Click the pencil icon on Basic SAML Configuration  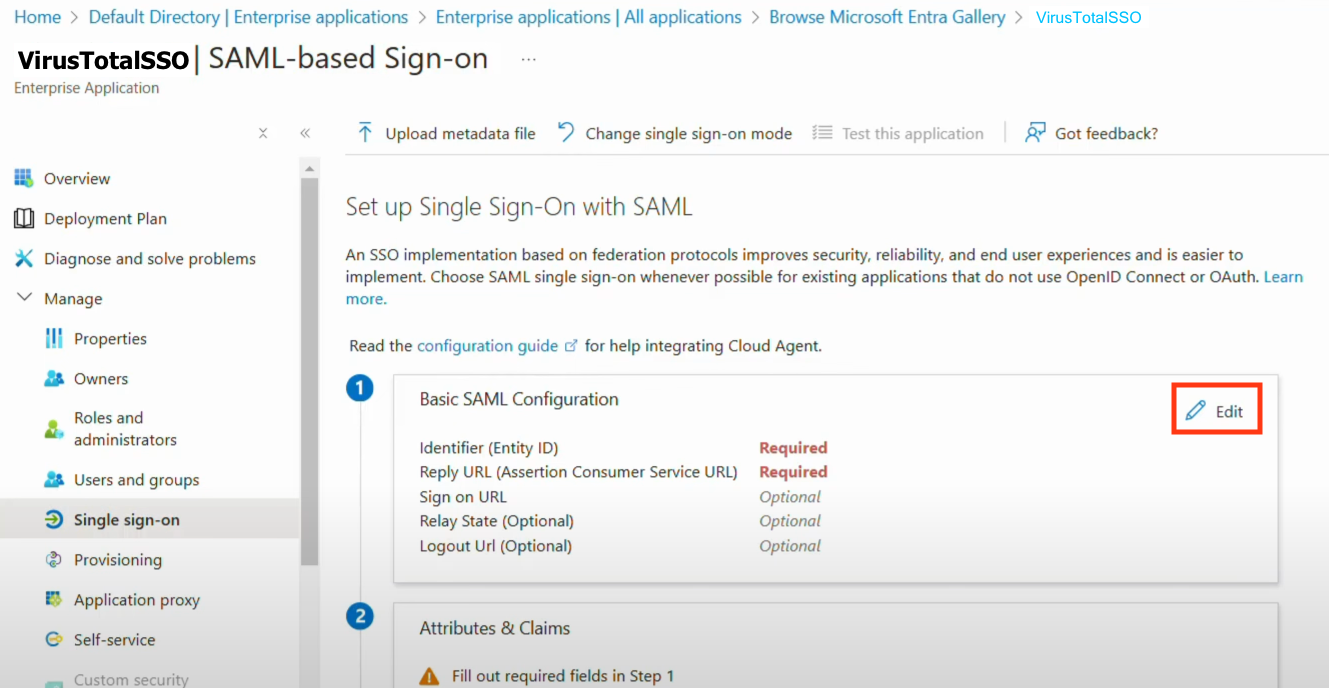[x=1195, y=411]
